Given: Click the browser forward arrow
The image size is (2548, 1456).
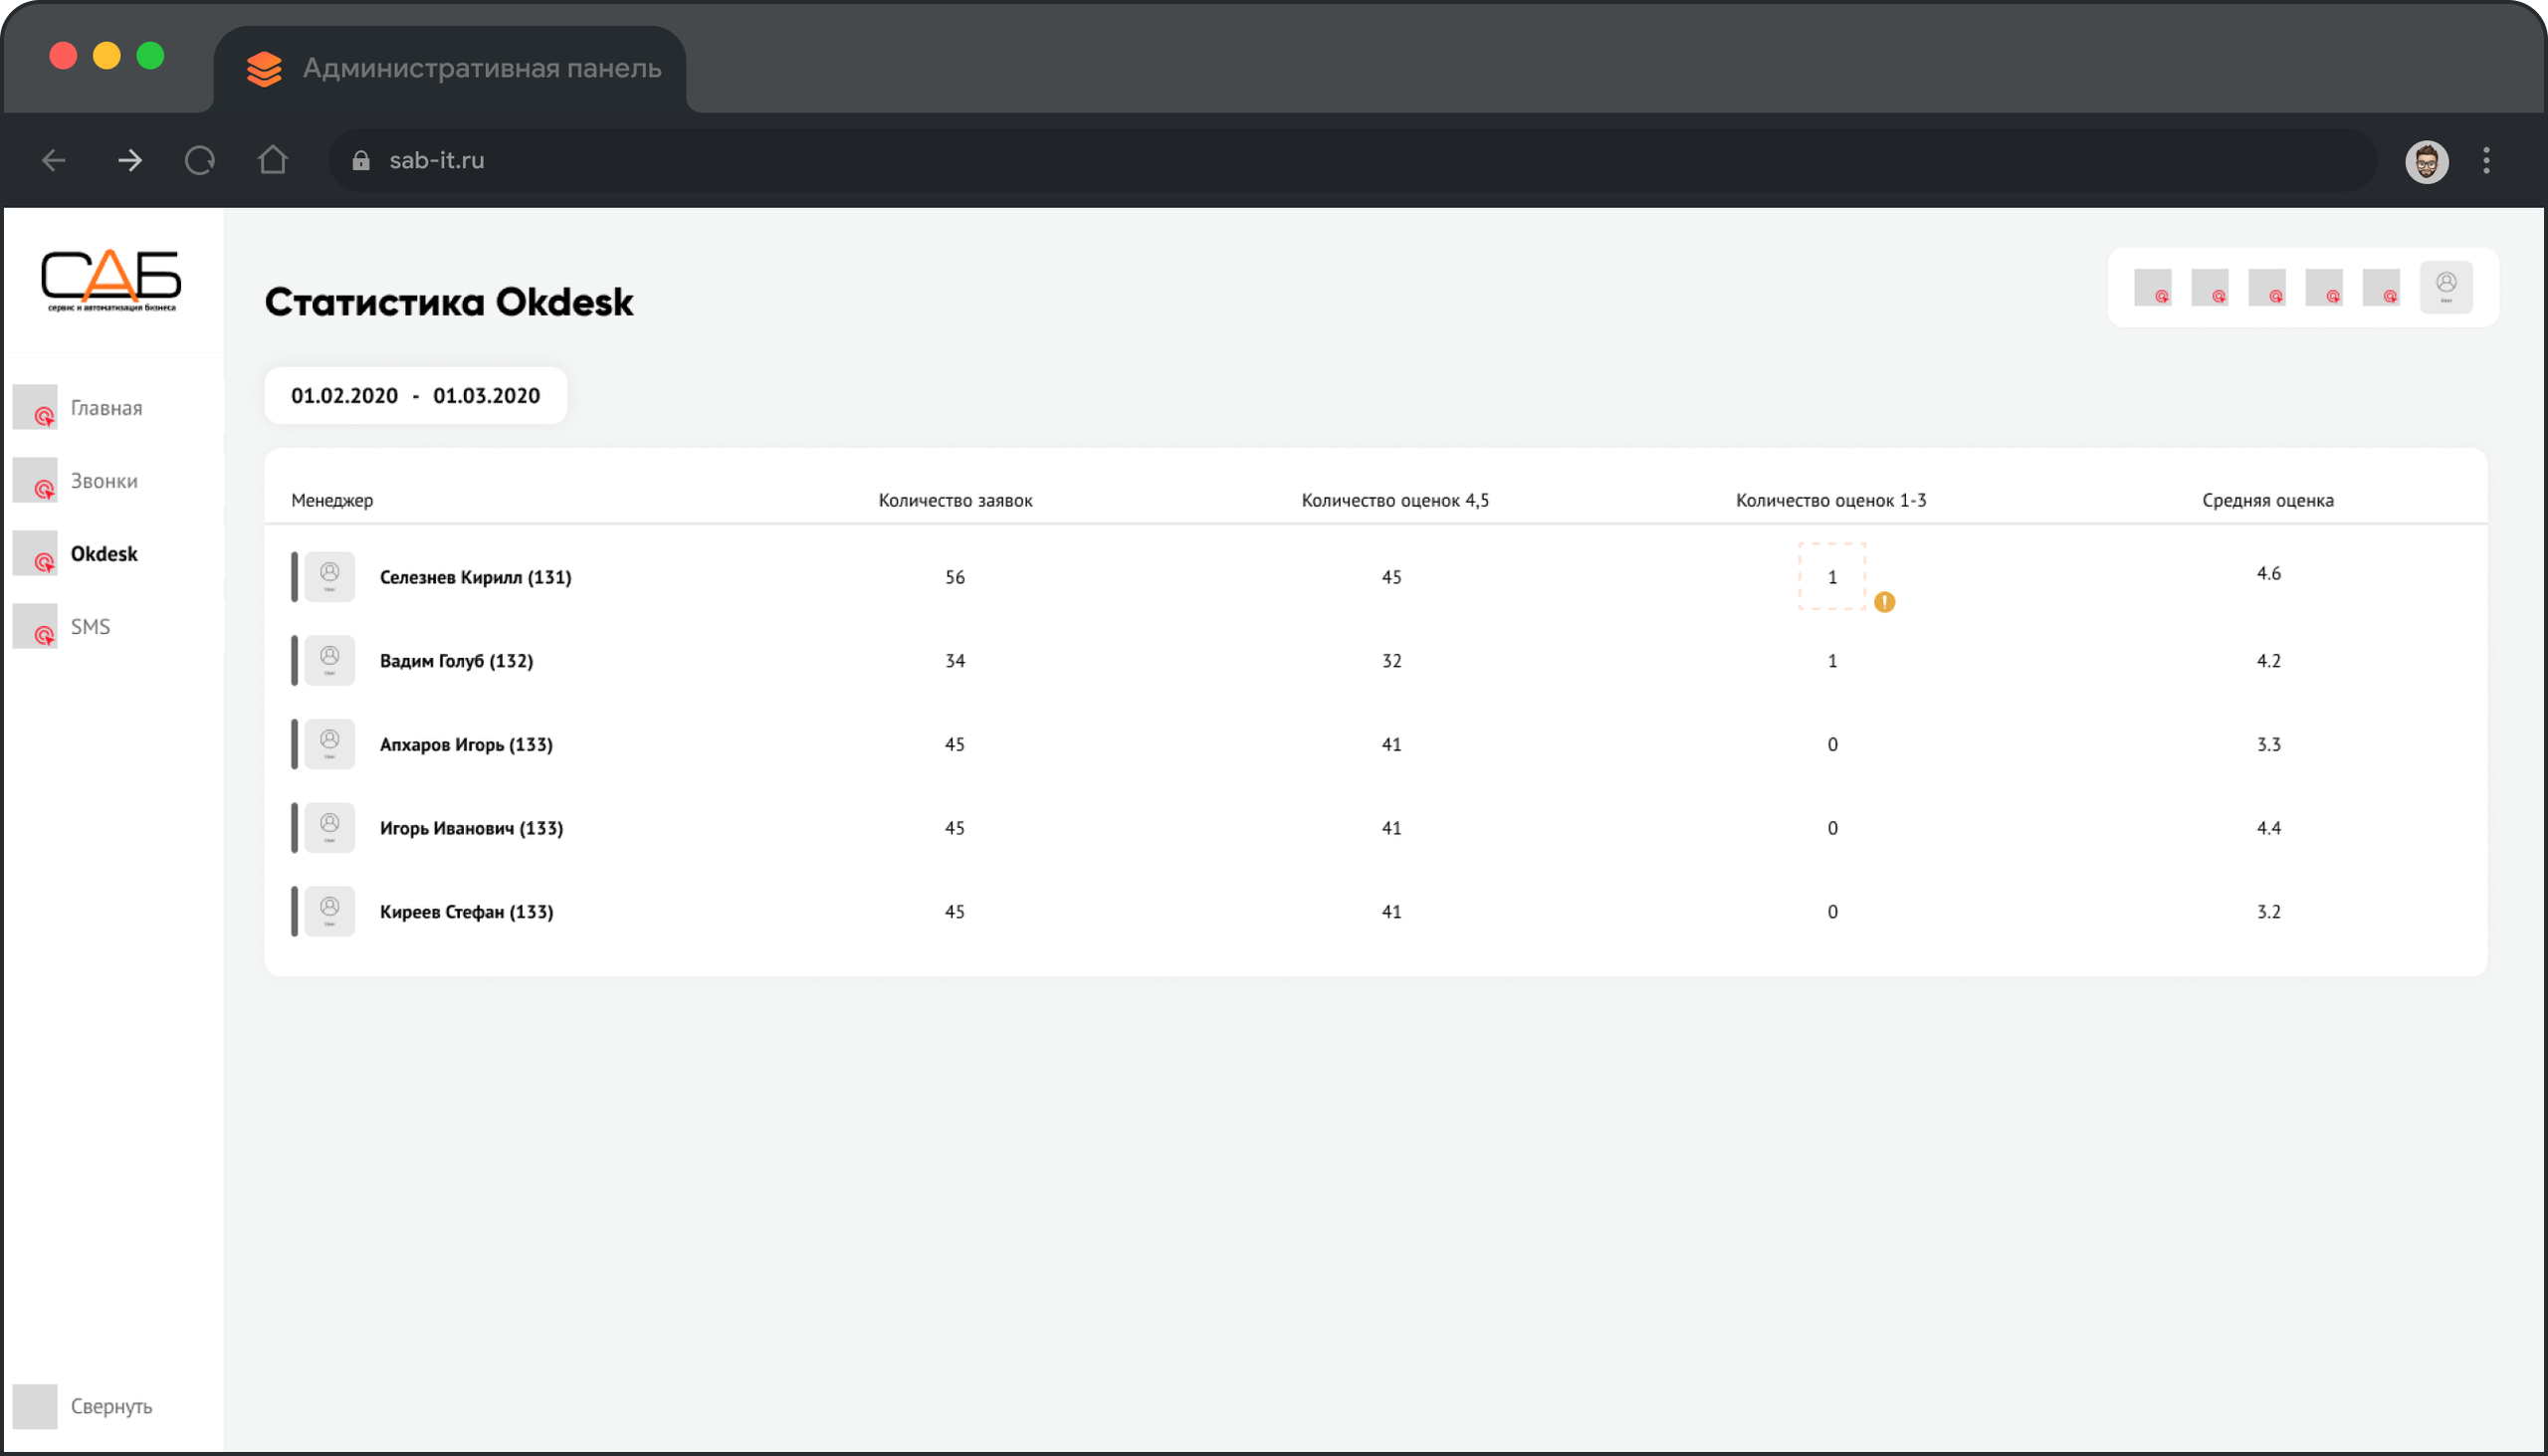Looking at the screenshot, I should pos(129,160).
